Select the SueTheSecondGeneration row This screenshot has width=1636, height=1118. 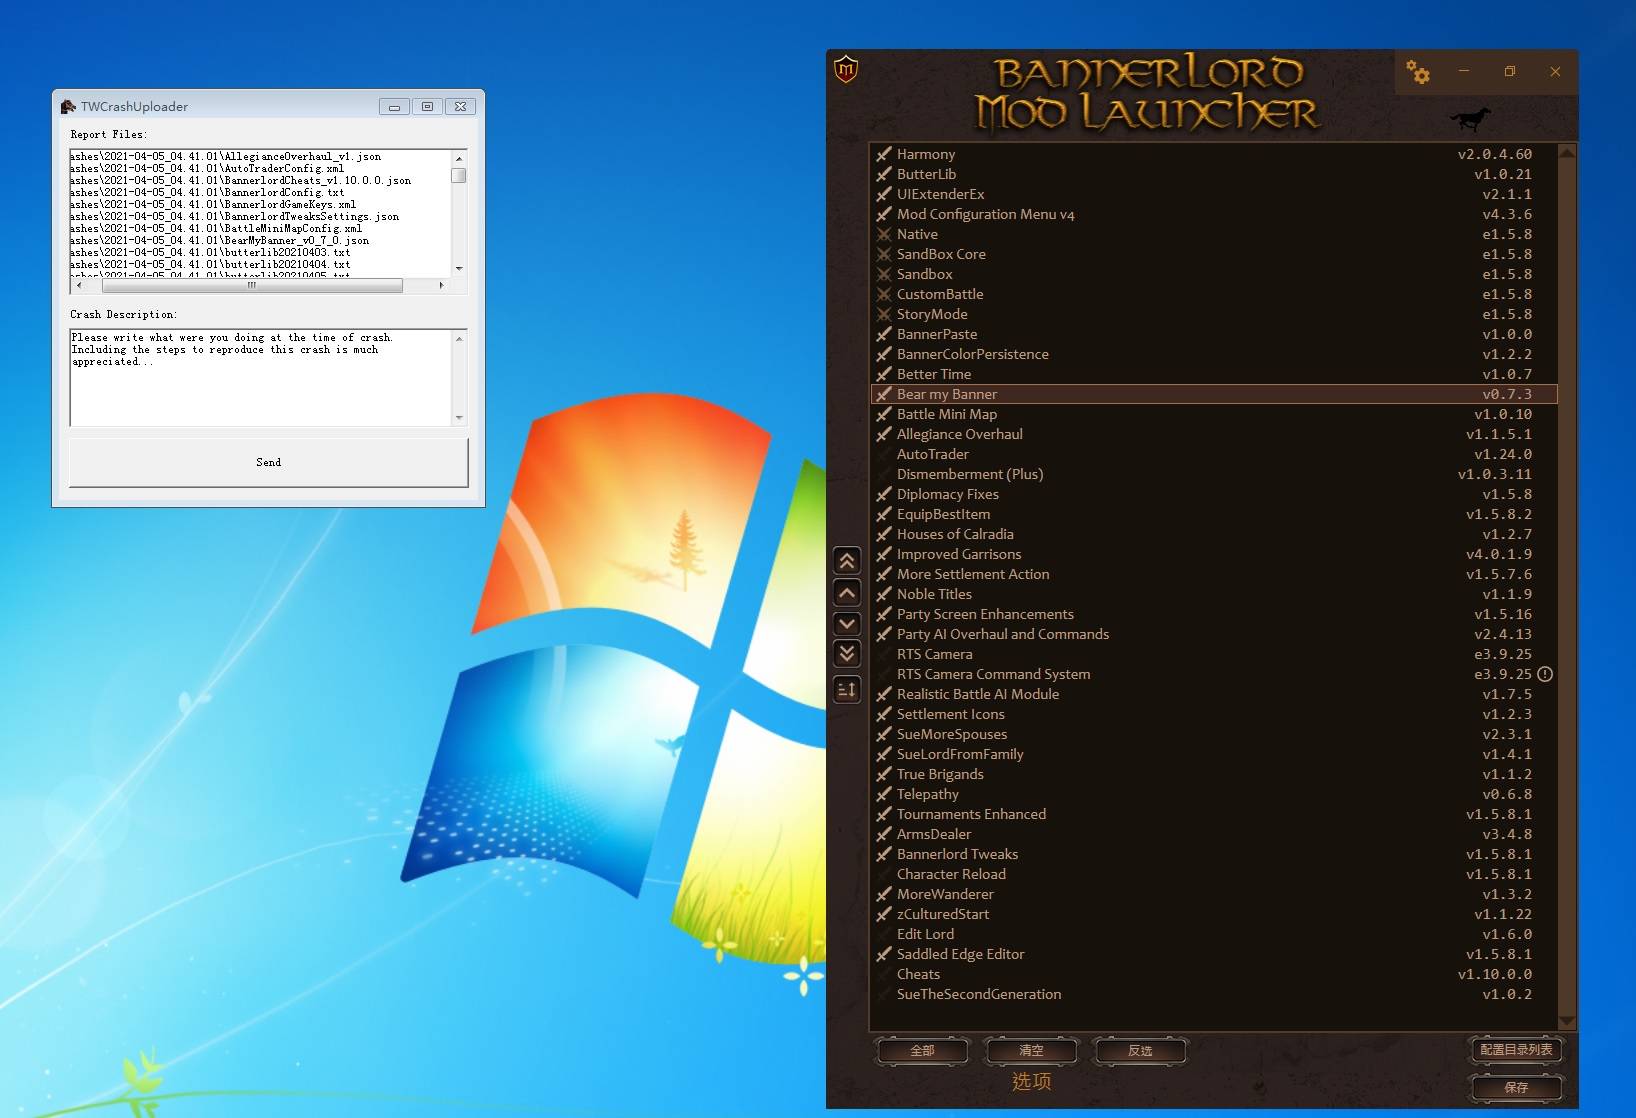pos(1214,994)
